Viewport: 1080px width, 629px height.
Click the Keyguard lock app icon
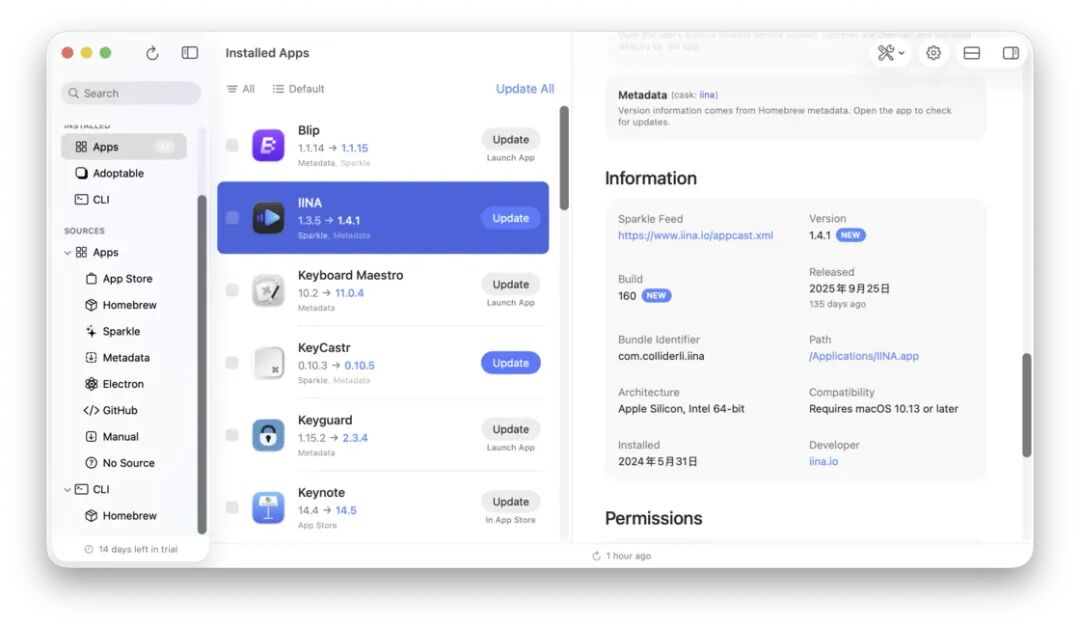(268, 435)
